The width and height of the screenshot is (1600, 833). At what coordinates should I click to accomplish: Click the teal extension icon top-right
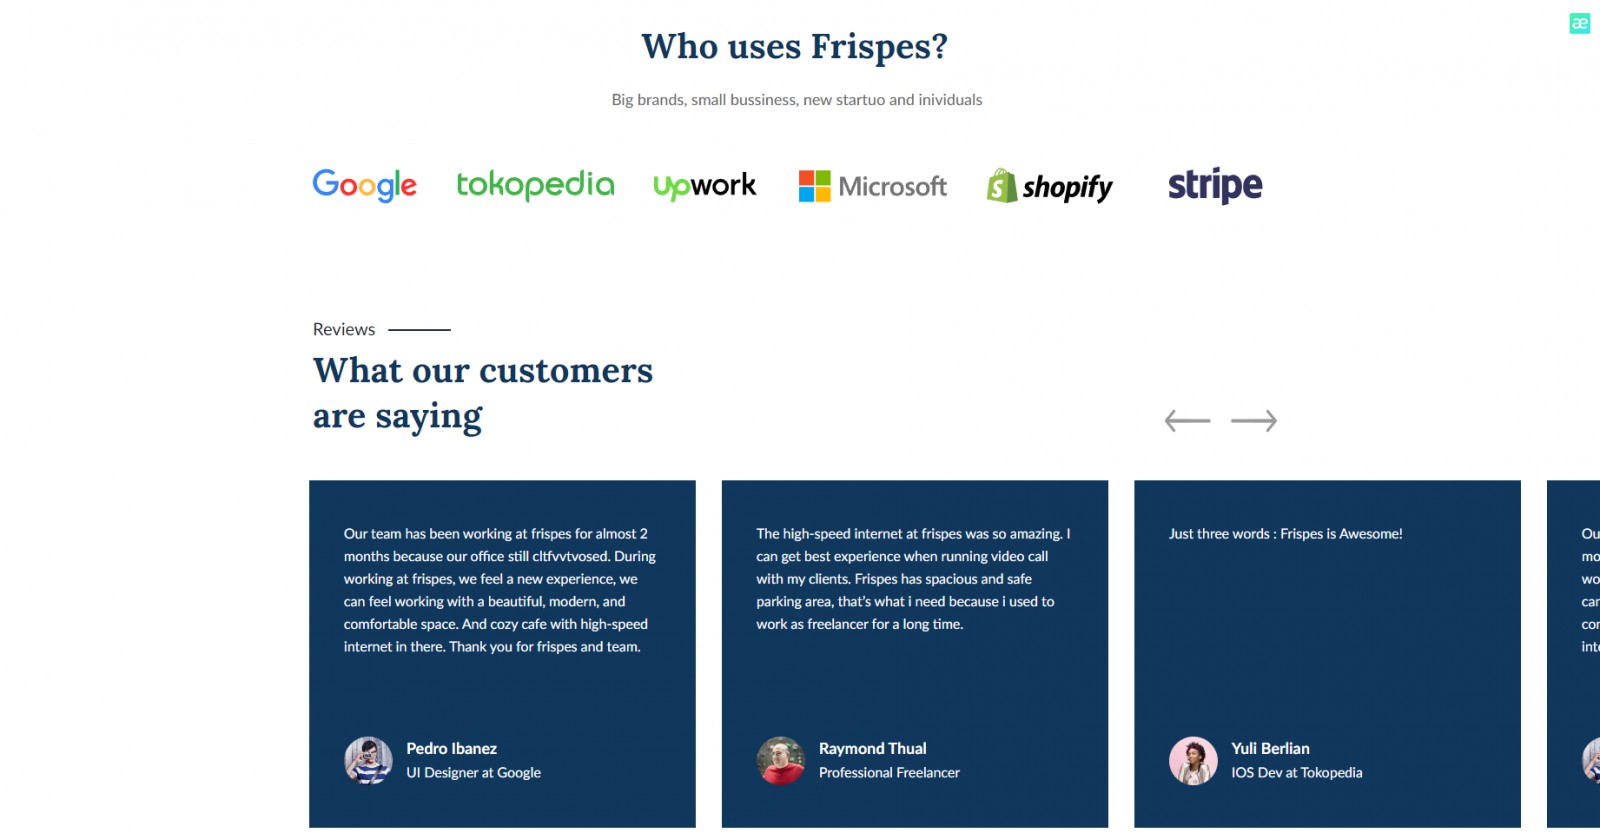tap(1580, 23)
